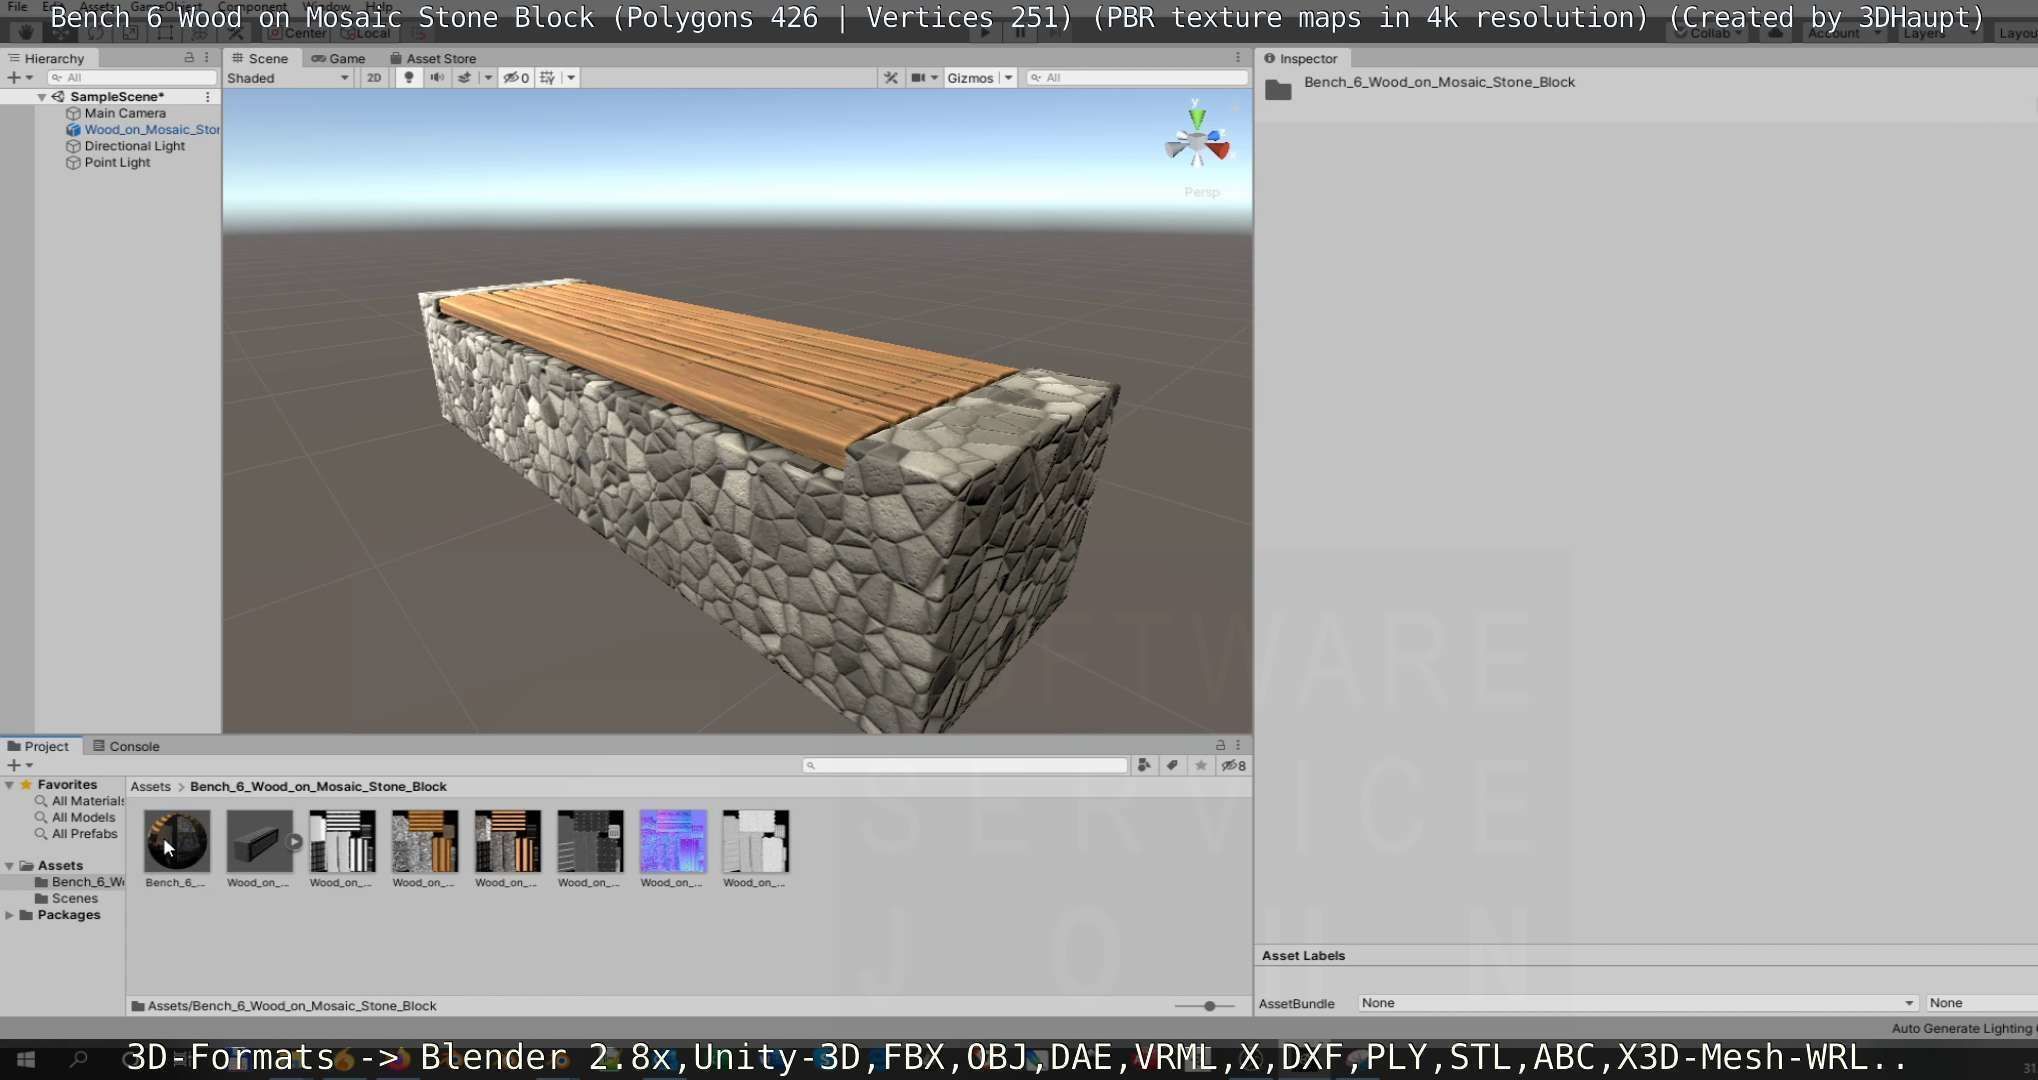Toggle hidden packages visibility counter in Project
Viewport: 2038px width, 1080px height.
1234,765
